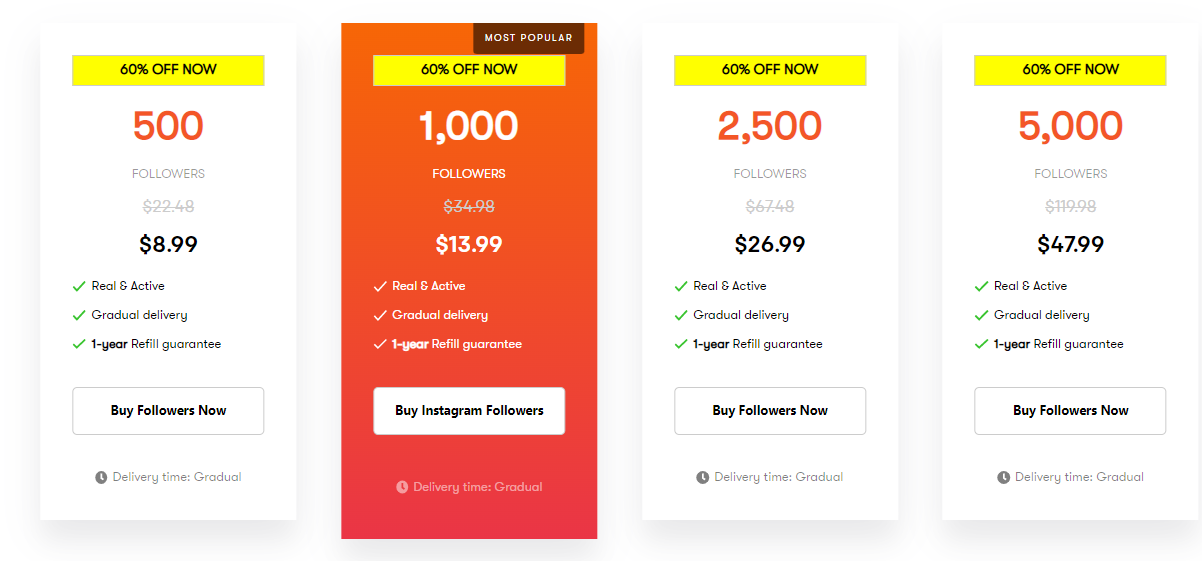Viewport: 1202px width, 561px height.
Task: Select the $13.99 price on the popular plan
Action: [x=469, y=244]
